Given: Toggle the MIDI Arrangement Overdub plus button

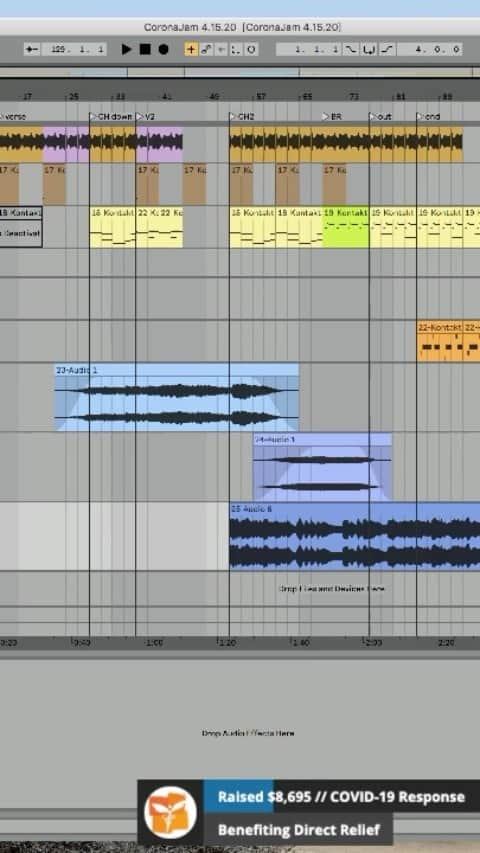Looking at the screenshot, I should click(x=191, y=50).
